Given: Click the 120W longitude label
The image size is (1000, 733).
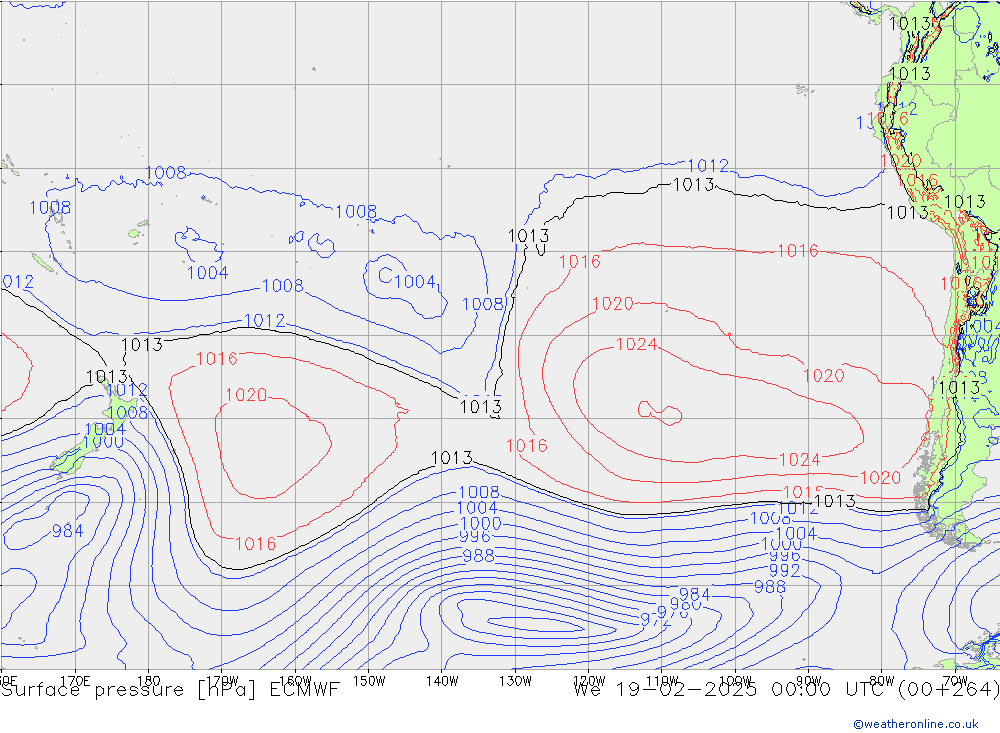Looking at the screenshot, I should point(589,681).
